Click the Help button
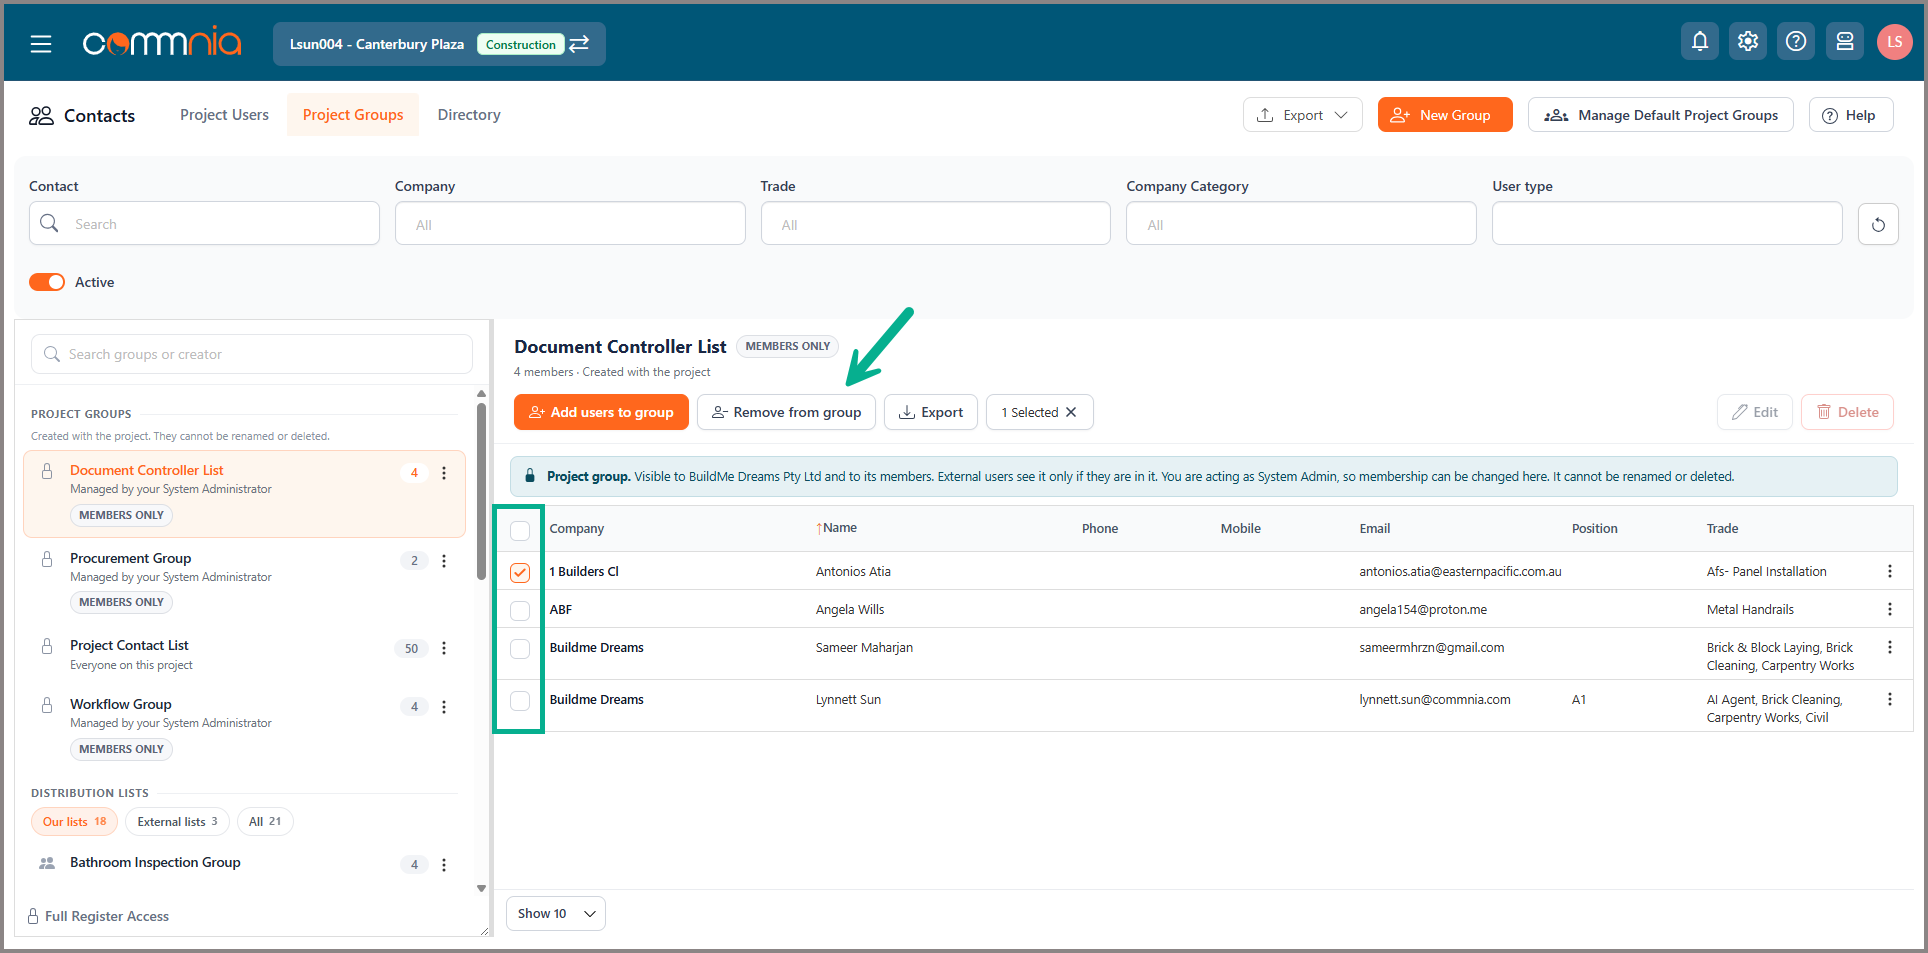 (x=1850, y=115)
